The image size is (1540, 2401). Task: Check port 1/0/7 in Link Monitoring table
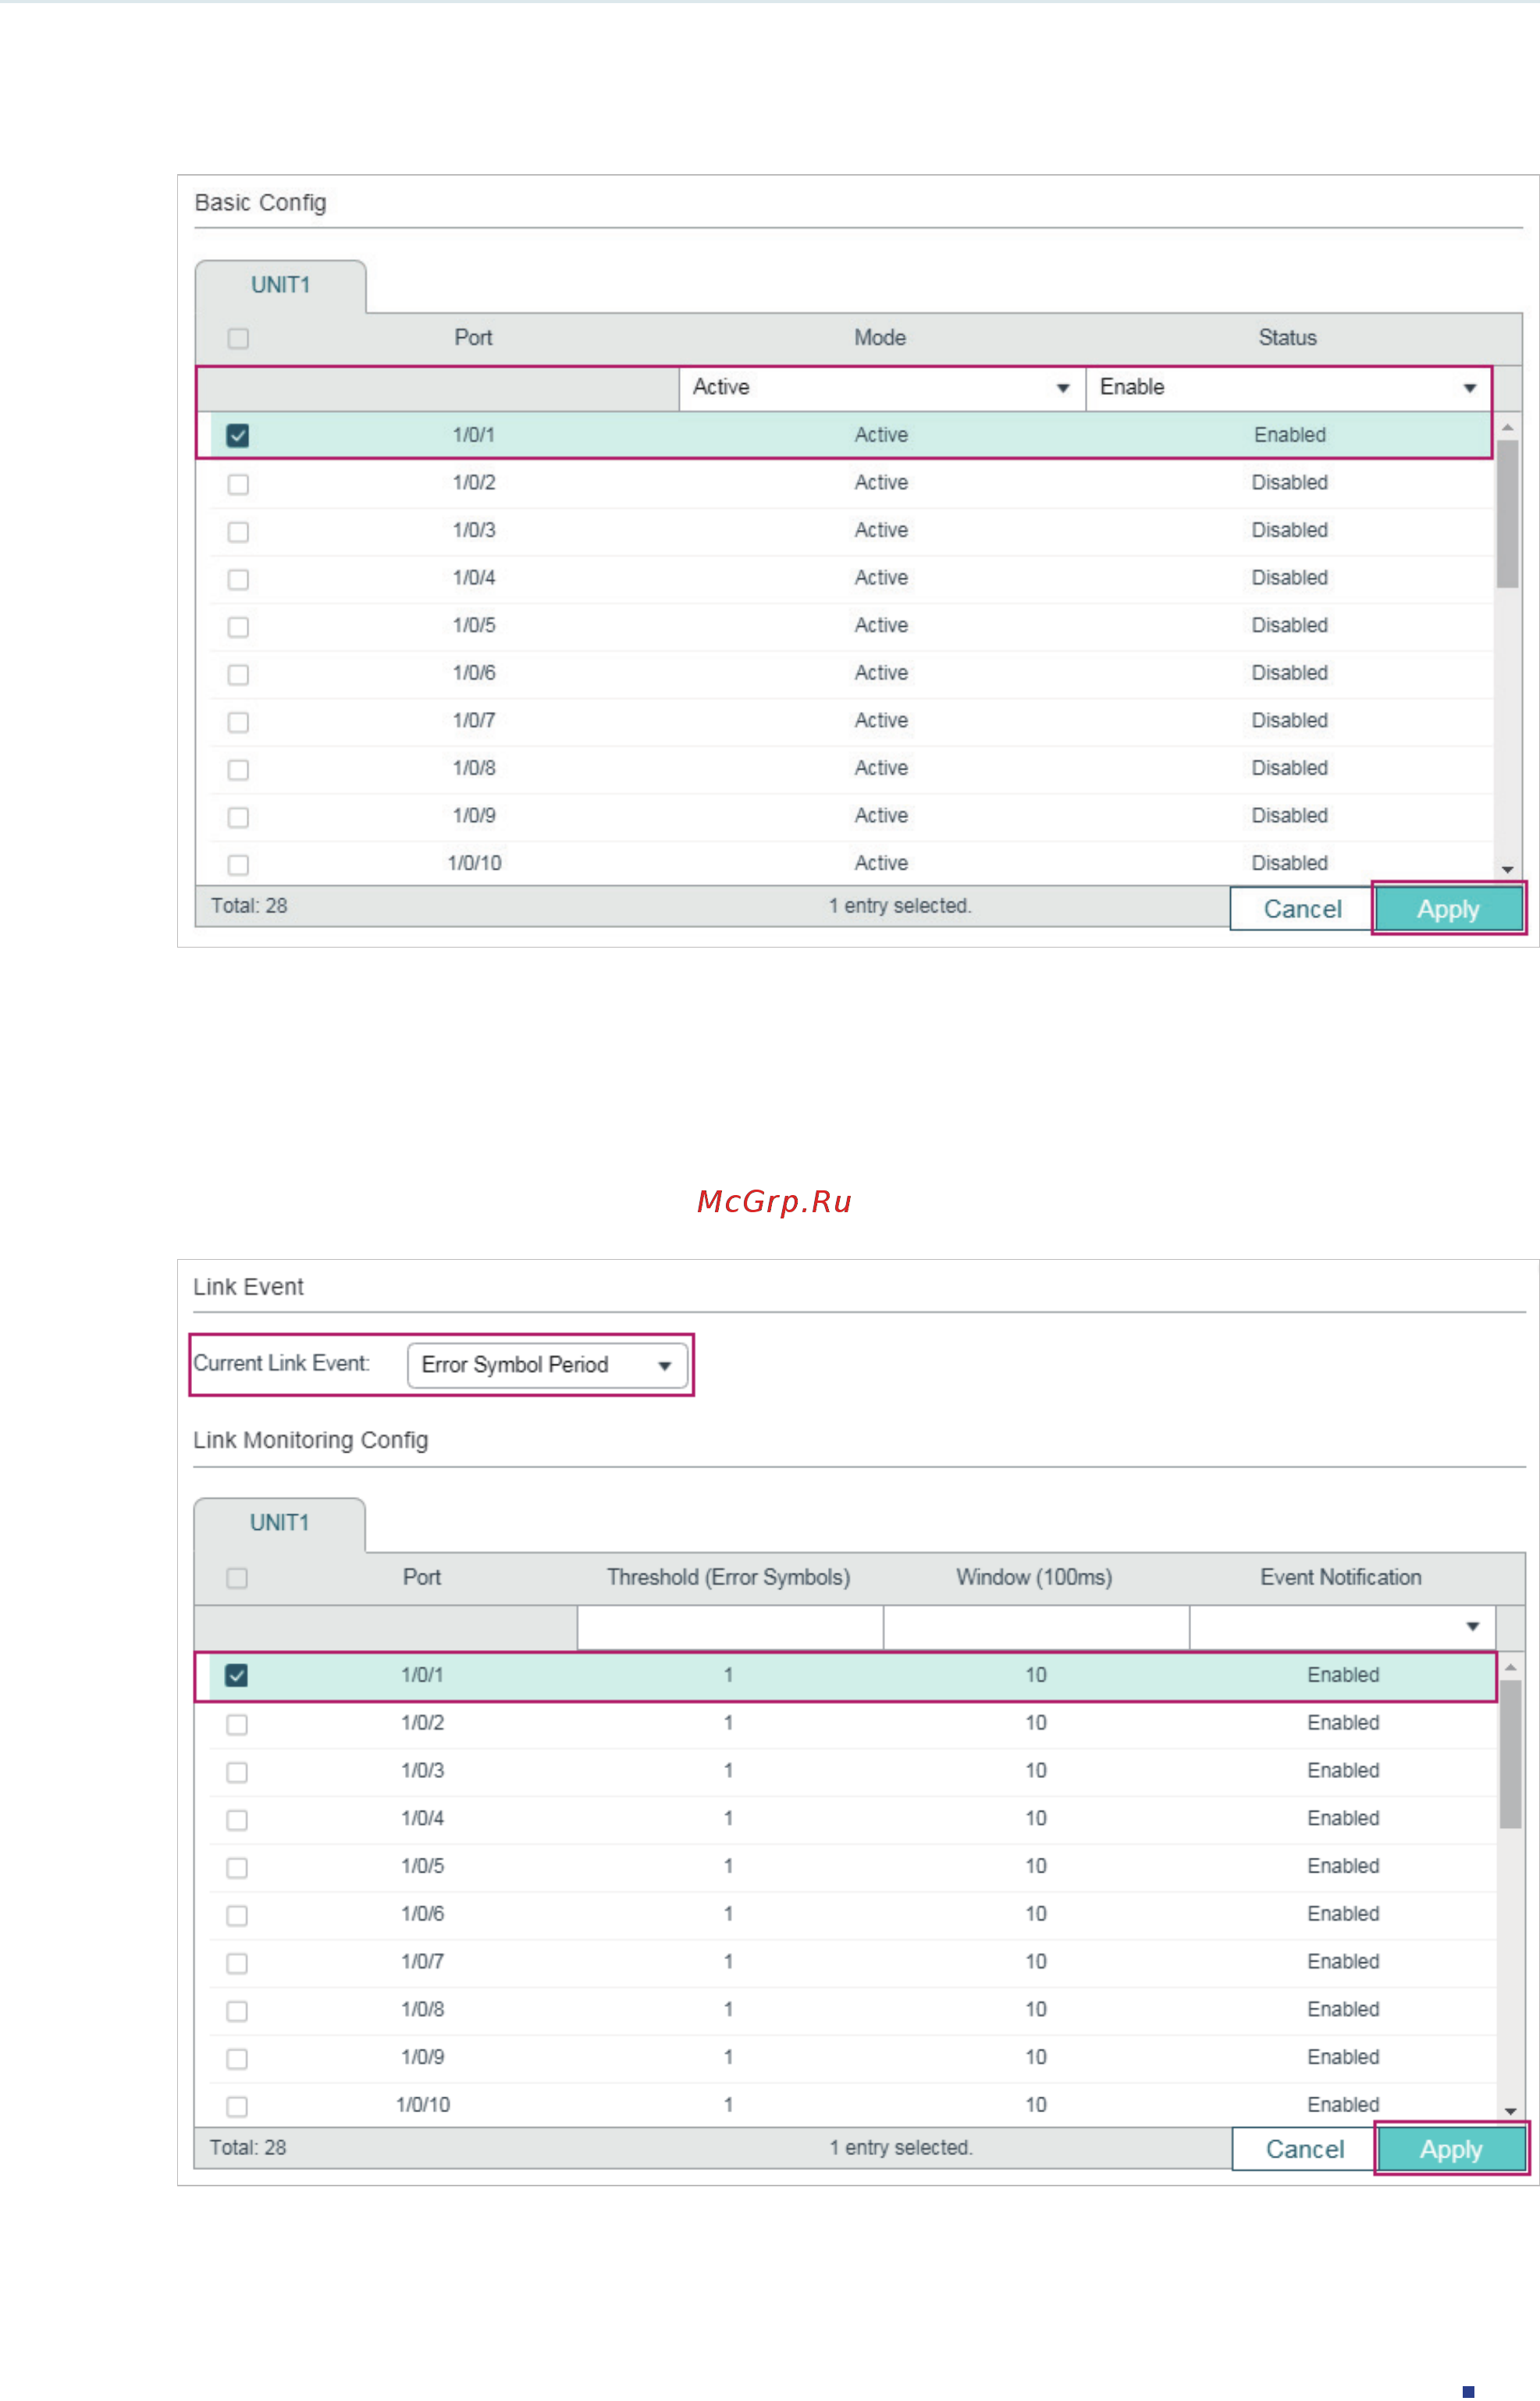point(237,1963)
